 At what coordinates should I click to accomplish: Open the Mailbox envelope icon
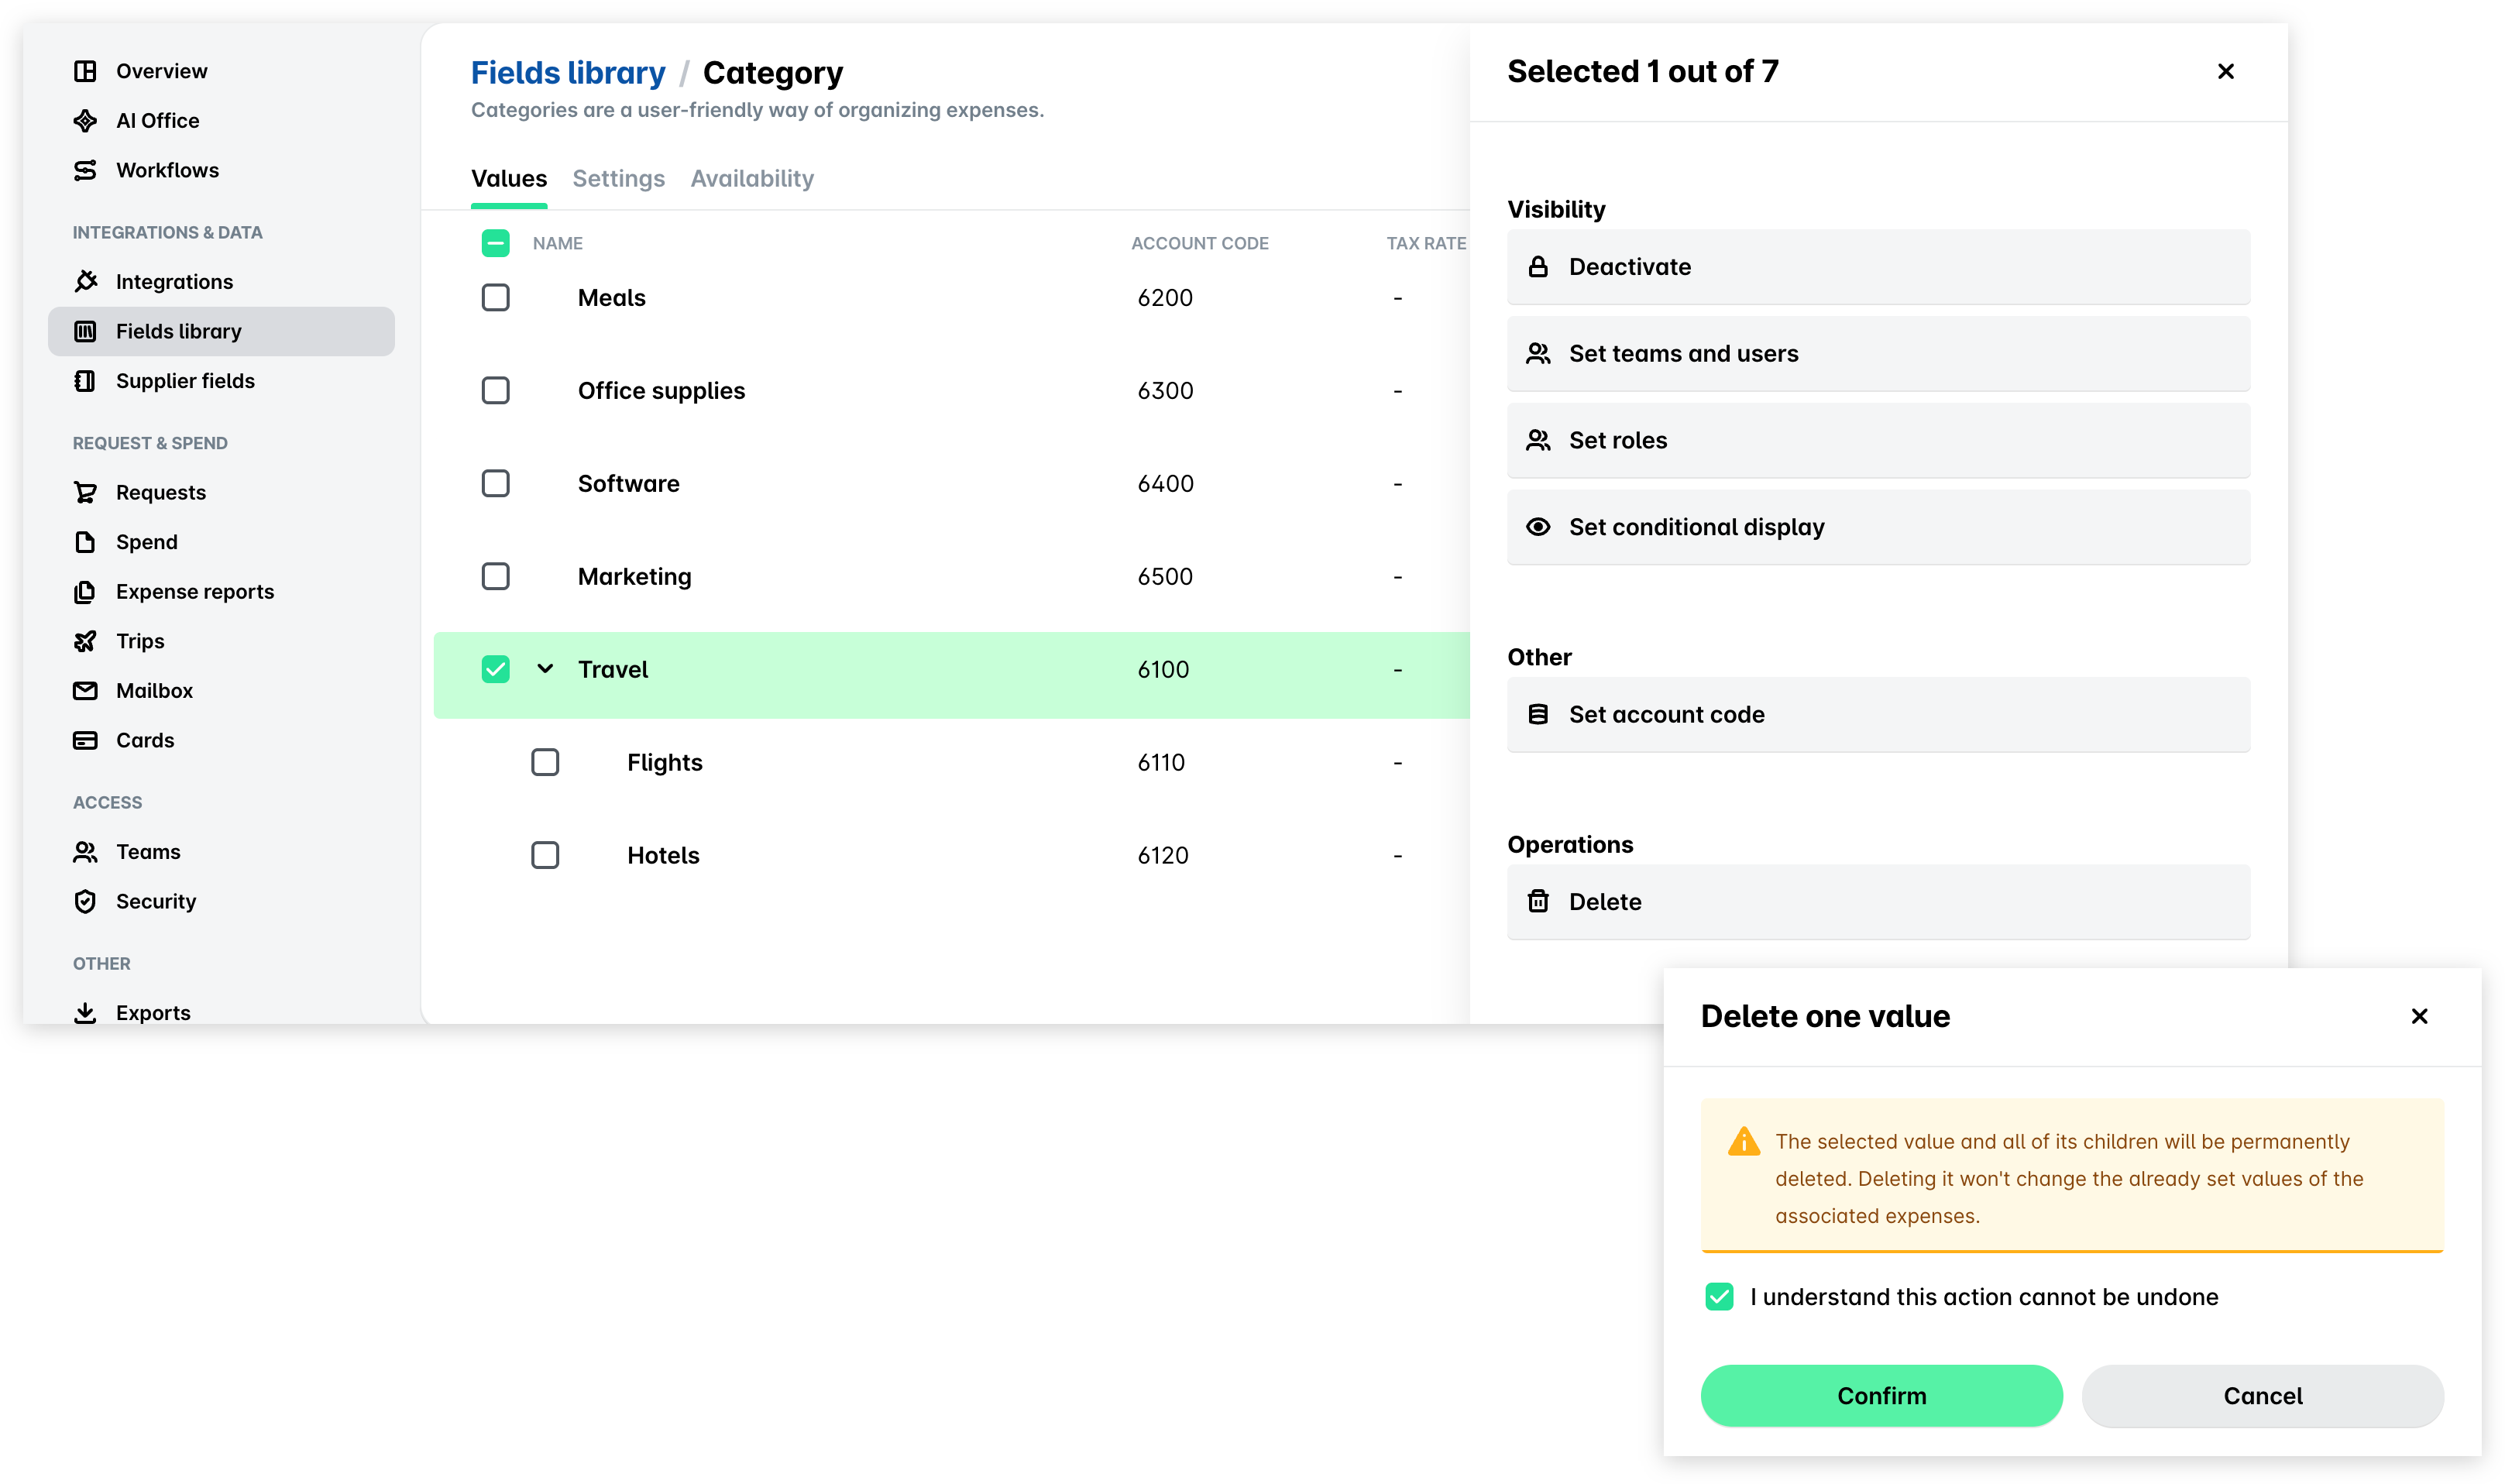click(85, 691)
